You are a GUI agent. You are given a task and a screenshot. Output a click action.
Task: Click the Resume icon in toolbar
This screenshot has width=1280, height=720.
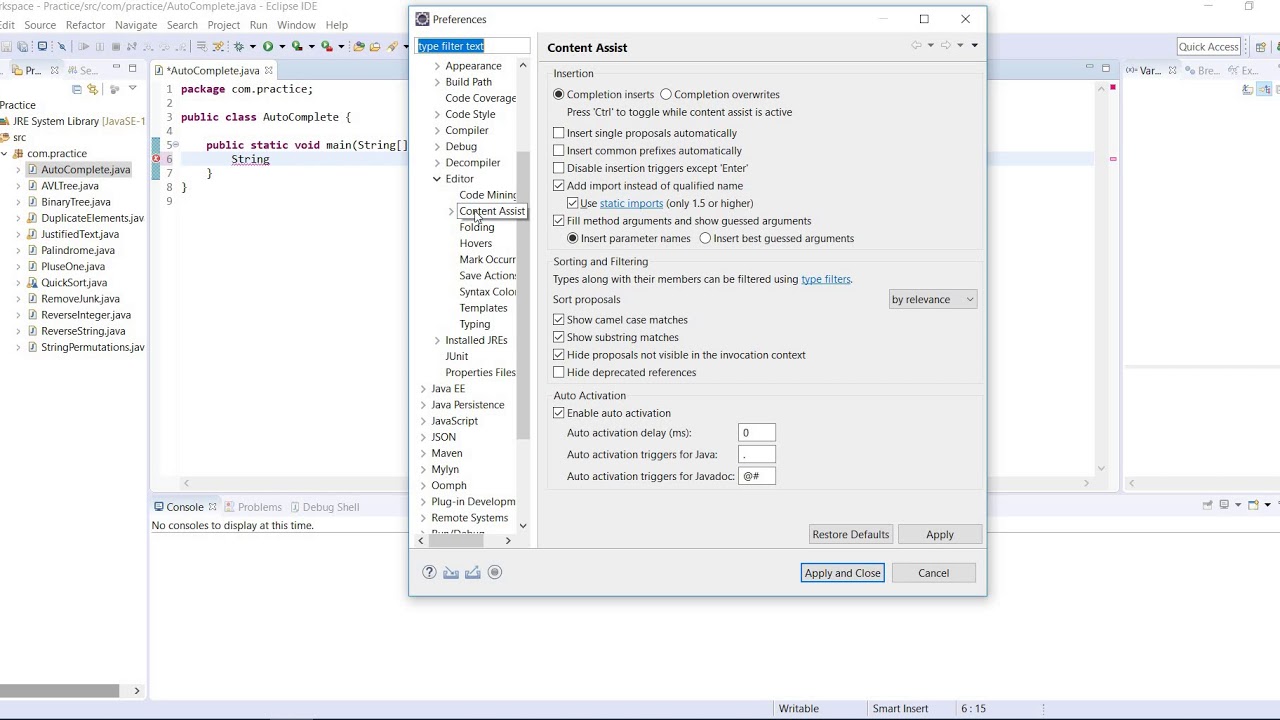pos(84,46)
